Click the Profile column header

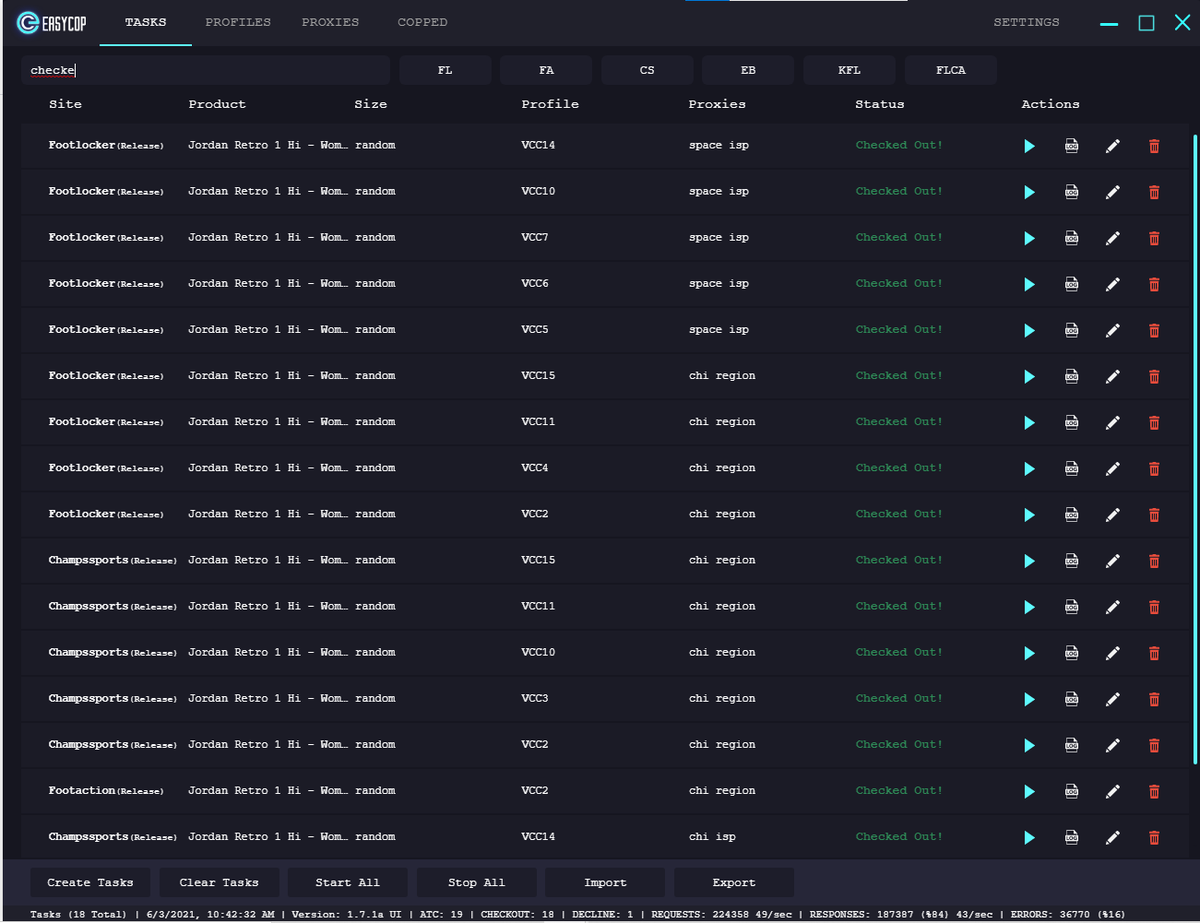[550, 104]
